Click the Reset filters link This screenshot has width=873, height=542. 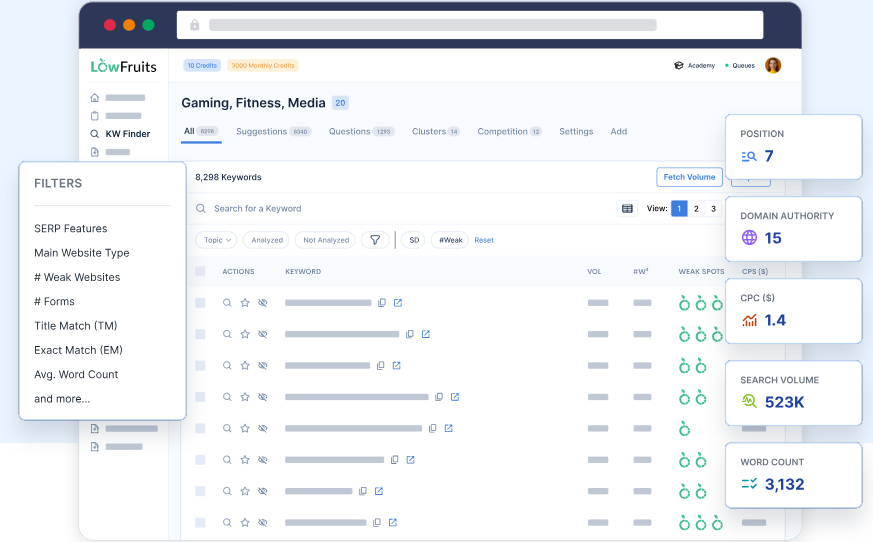(484, 240)
